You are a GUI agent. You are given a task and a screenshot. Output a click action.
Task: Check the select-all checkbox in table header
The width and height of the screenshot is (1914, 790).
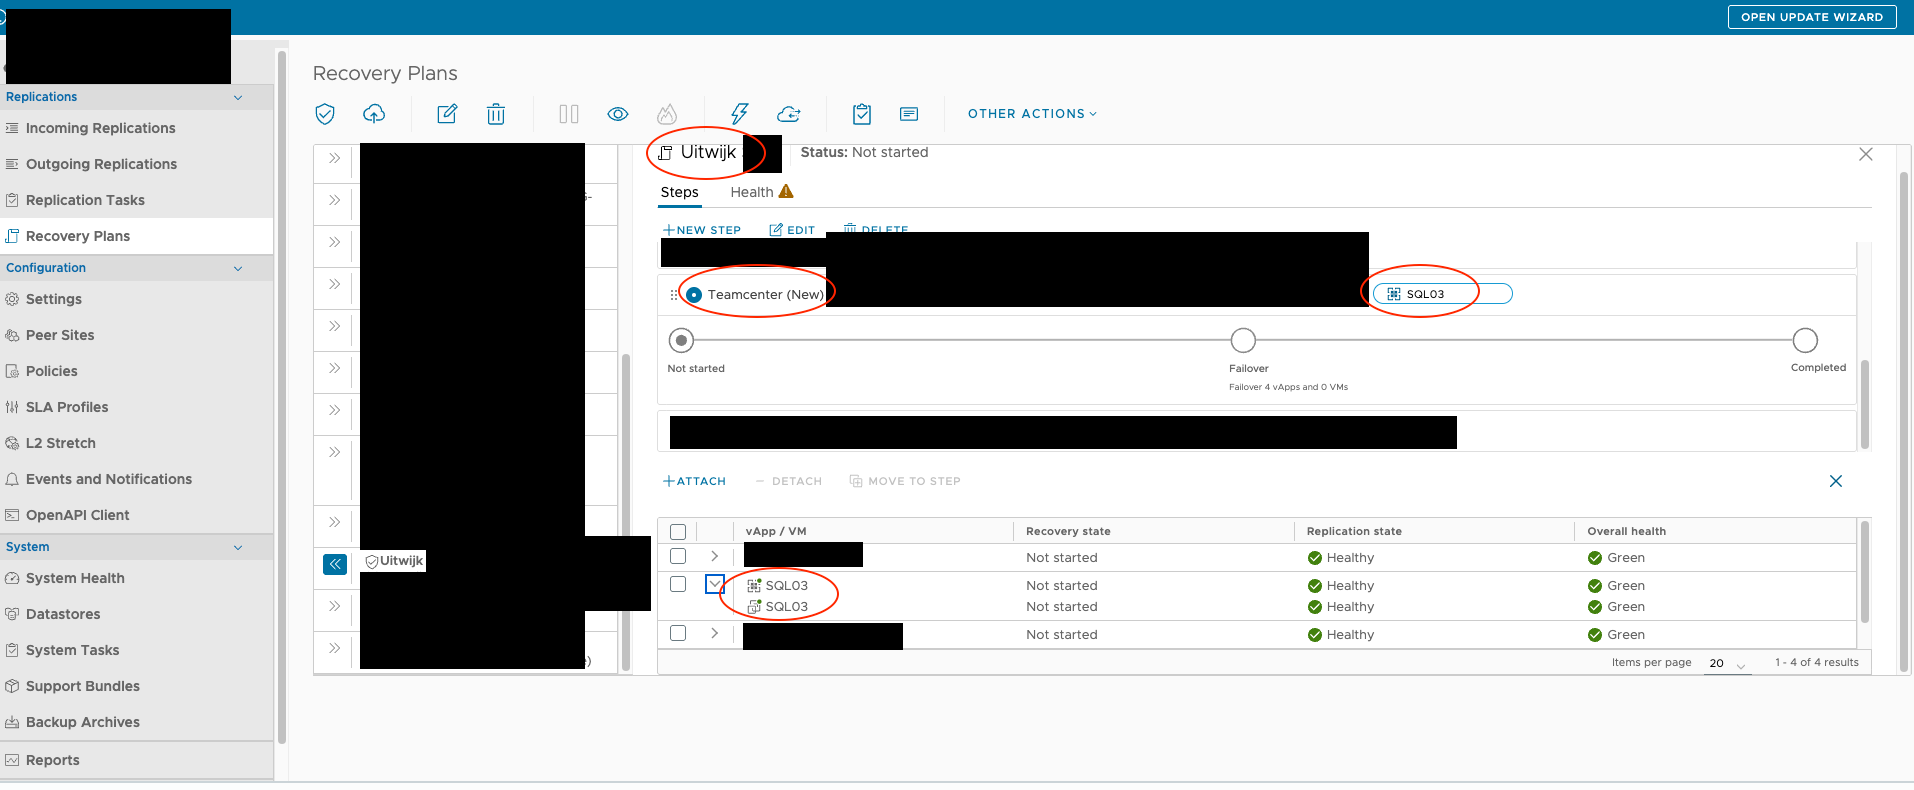pos(678,532)
